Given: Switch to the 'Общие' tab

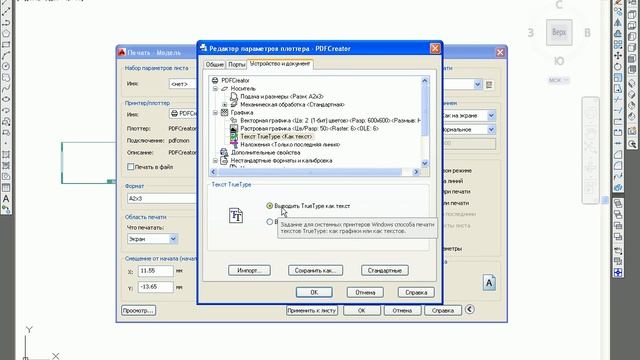Looking at the screenshot, I should 214,64.
